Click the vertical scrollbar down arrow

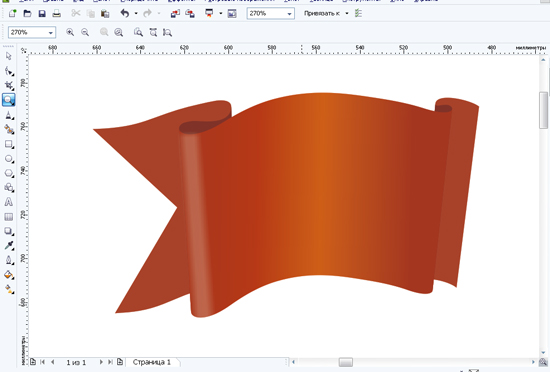click(x=544, y=353)
